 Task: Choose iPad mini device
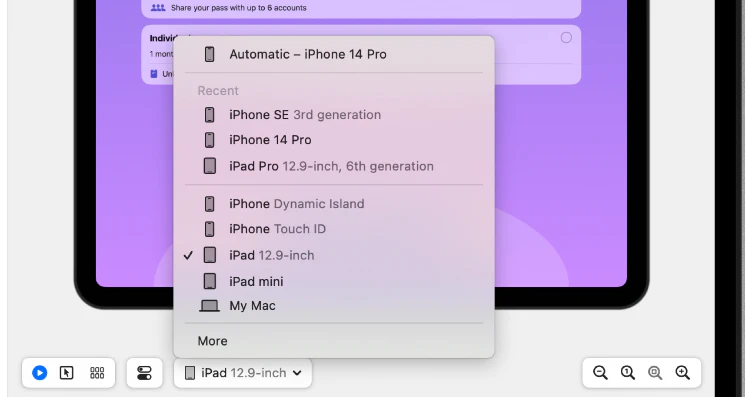334,282
